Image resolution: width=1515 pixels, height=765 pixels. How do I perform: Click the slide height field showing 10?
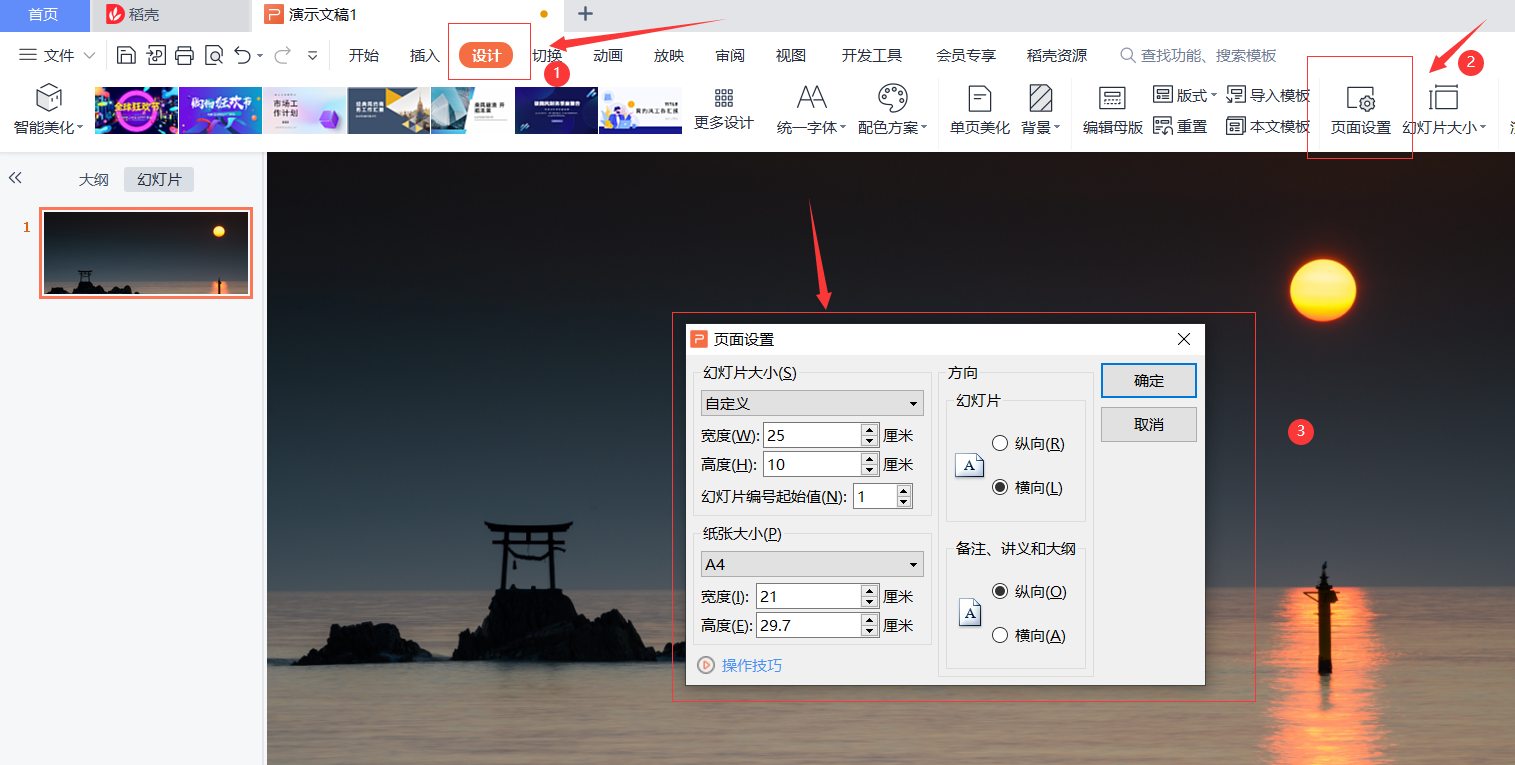pyautogui.click(x=812, y=464)
